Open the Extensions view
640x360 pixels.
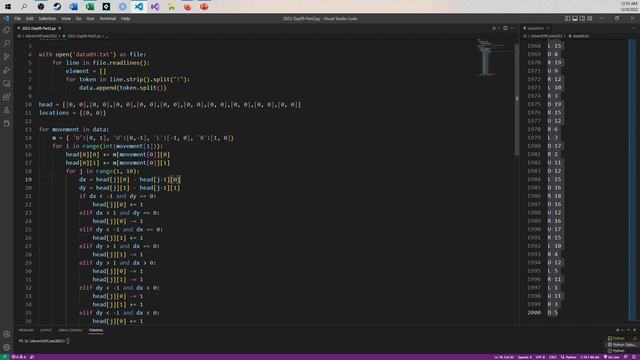(7, 97)
